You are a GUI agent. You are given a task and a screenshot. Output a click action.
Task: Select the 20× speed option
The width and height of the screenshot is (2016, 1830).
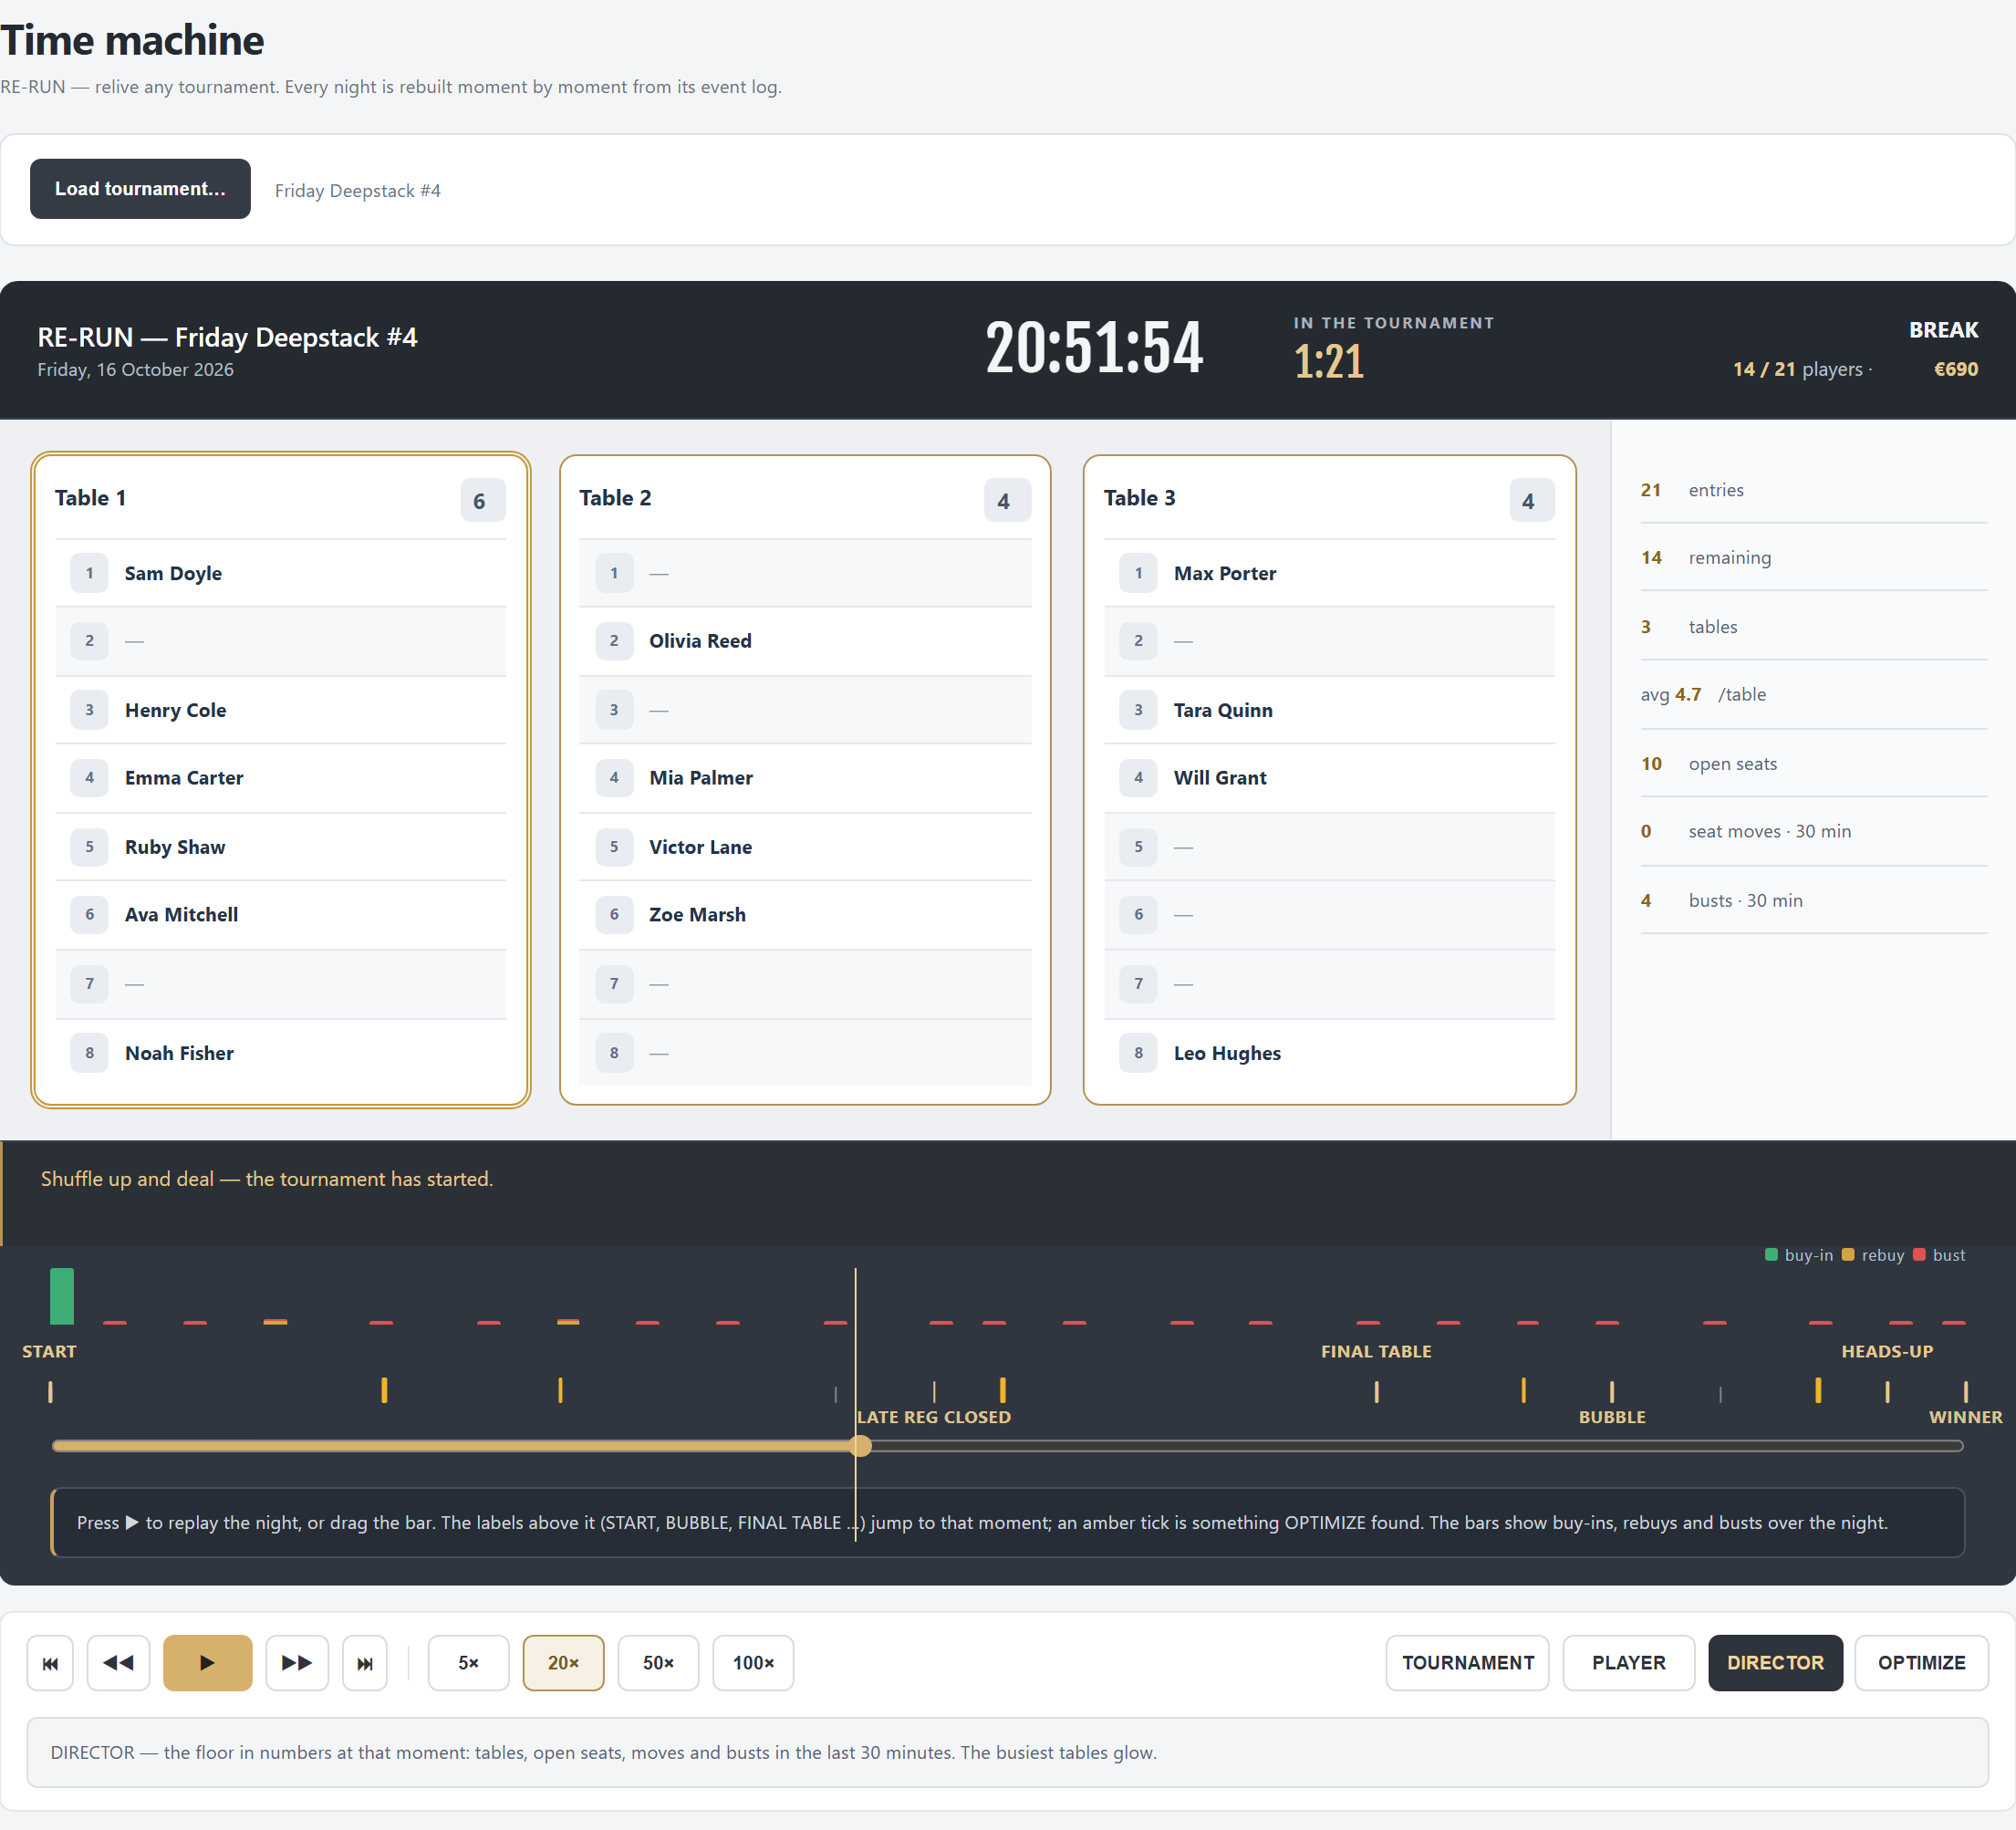[x=563, y=1663]
